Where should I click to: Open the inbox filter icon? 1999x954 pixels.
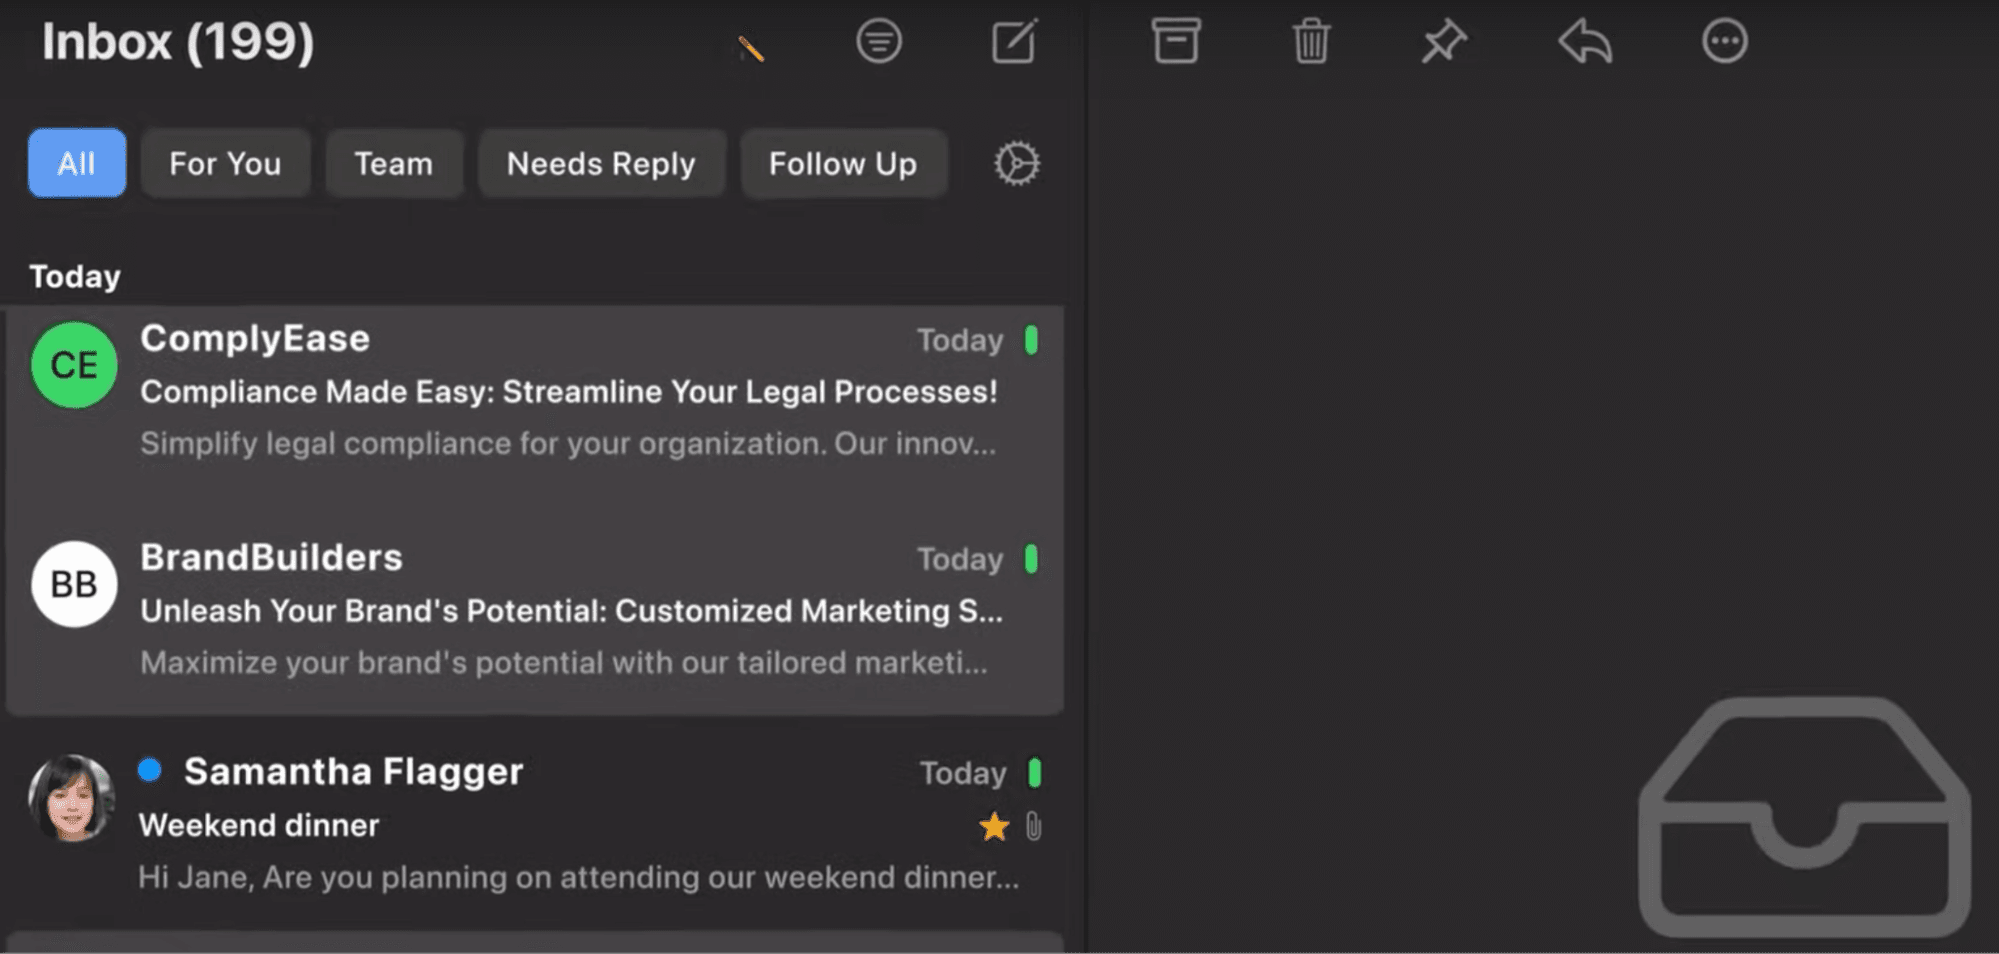[x=878, y=42]
